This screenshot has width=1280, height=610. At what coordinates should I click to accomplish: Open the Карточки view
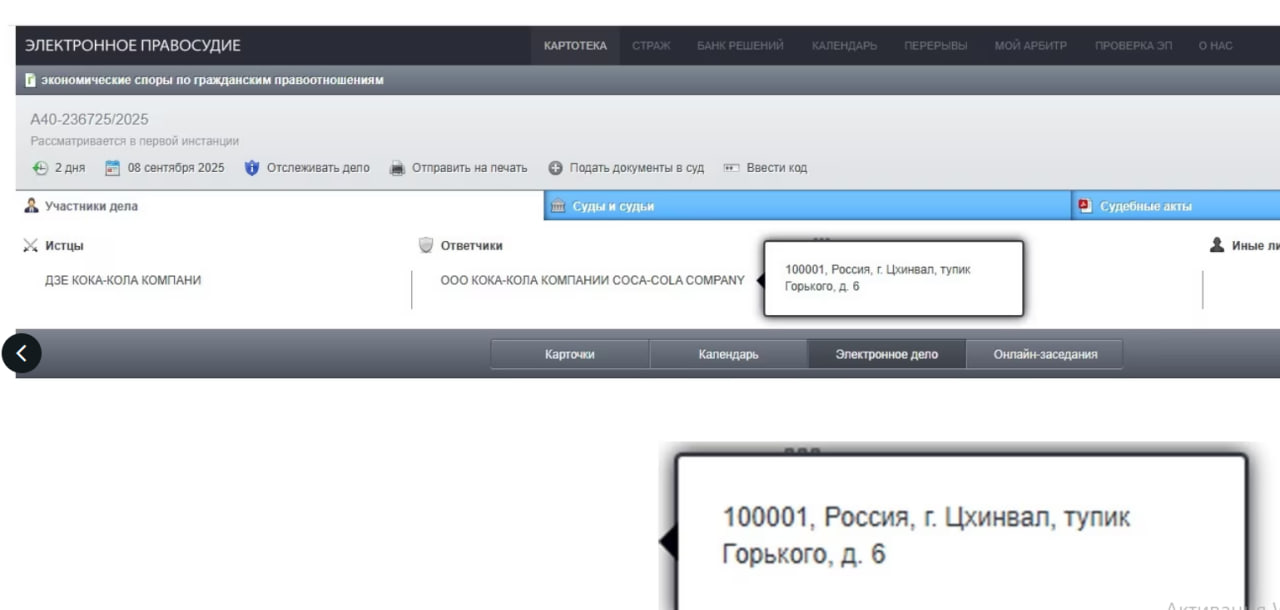[570, 354]
